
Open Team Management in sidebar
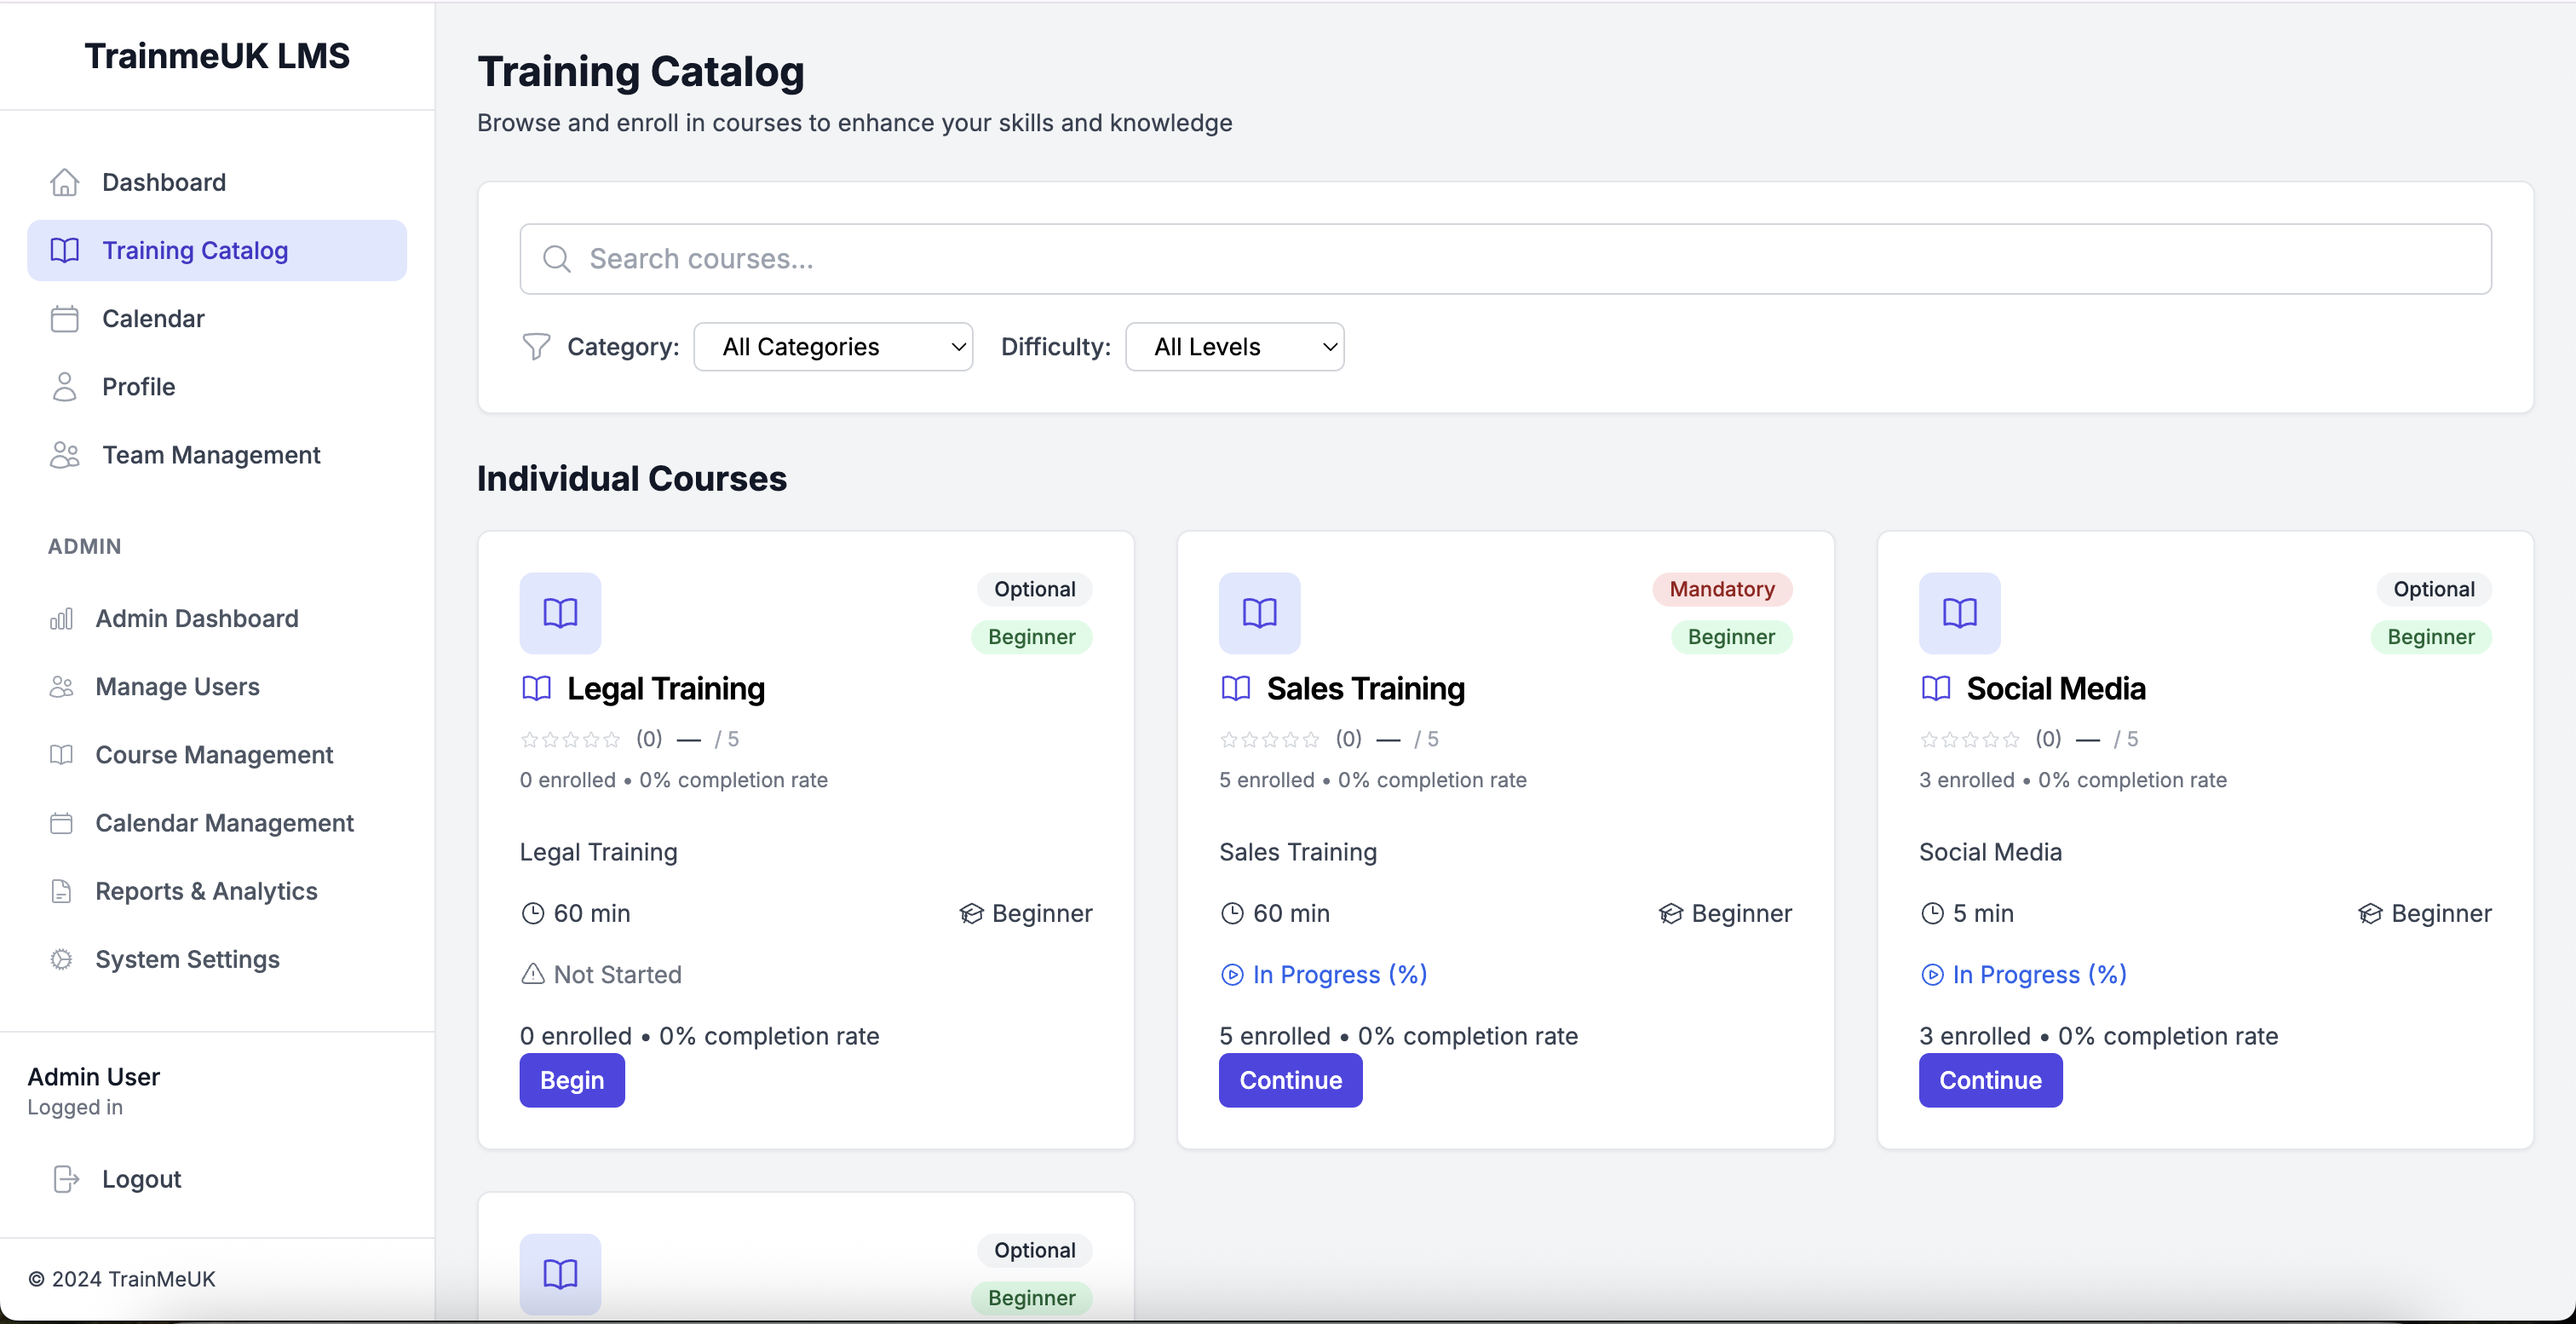216,455
